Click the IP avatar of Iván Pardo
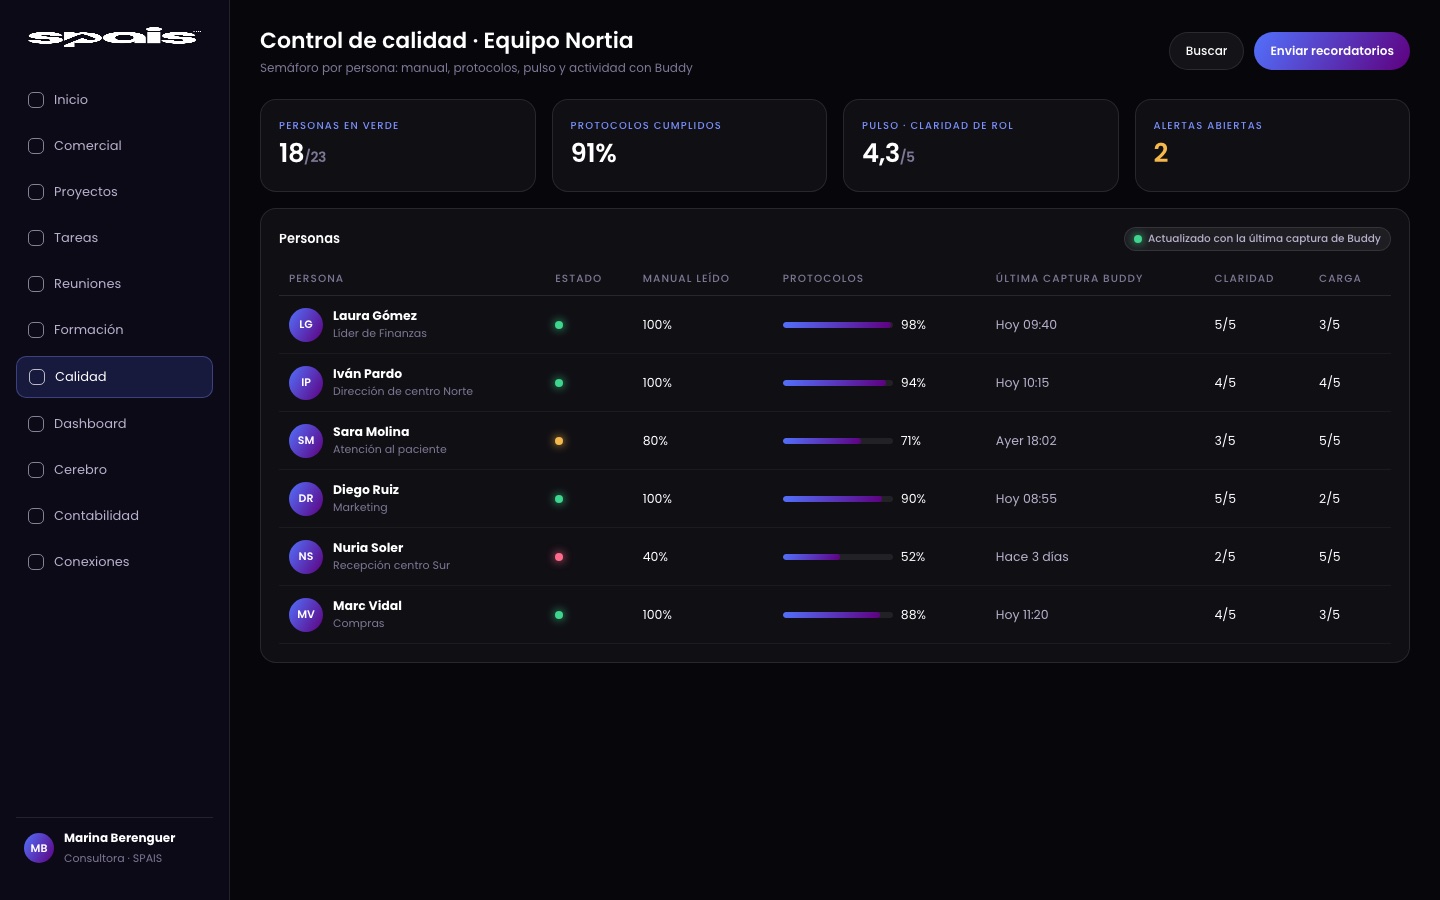 306,383
